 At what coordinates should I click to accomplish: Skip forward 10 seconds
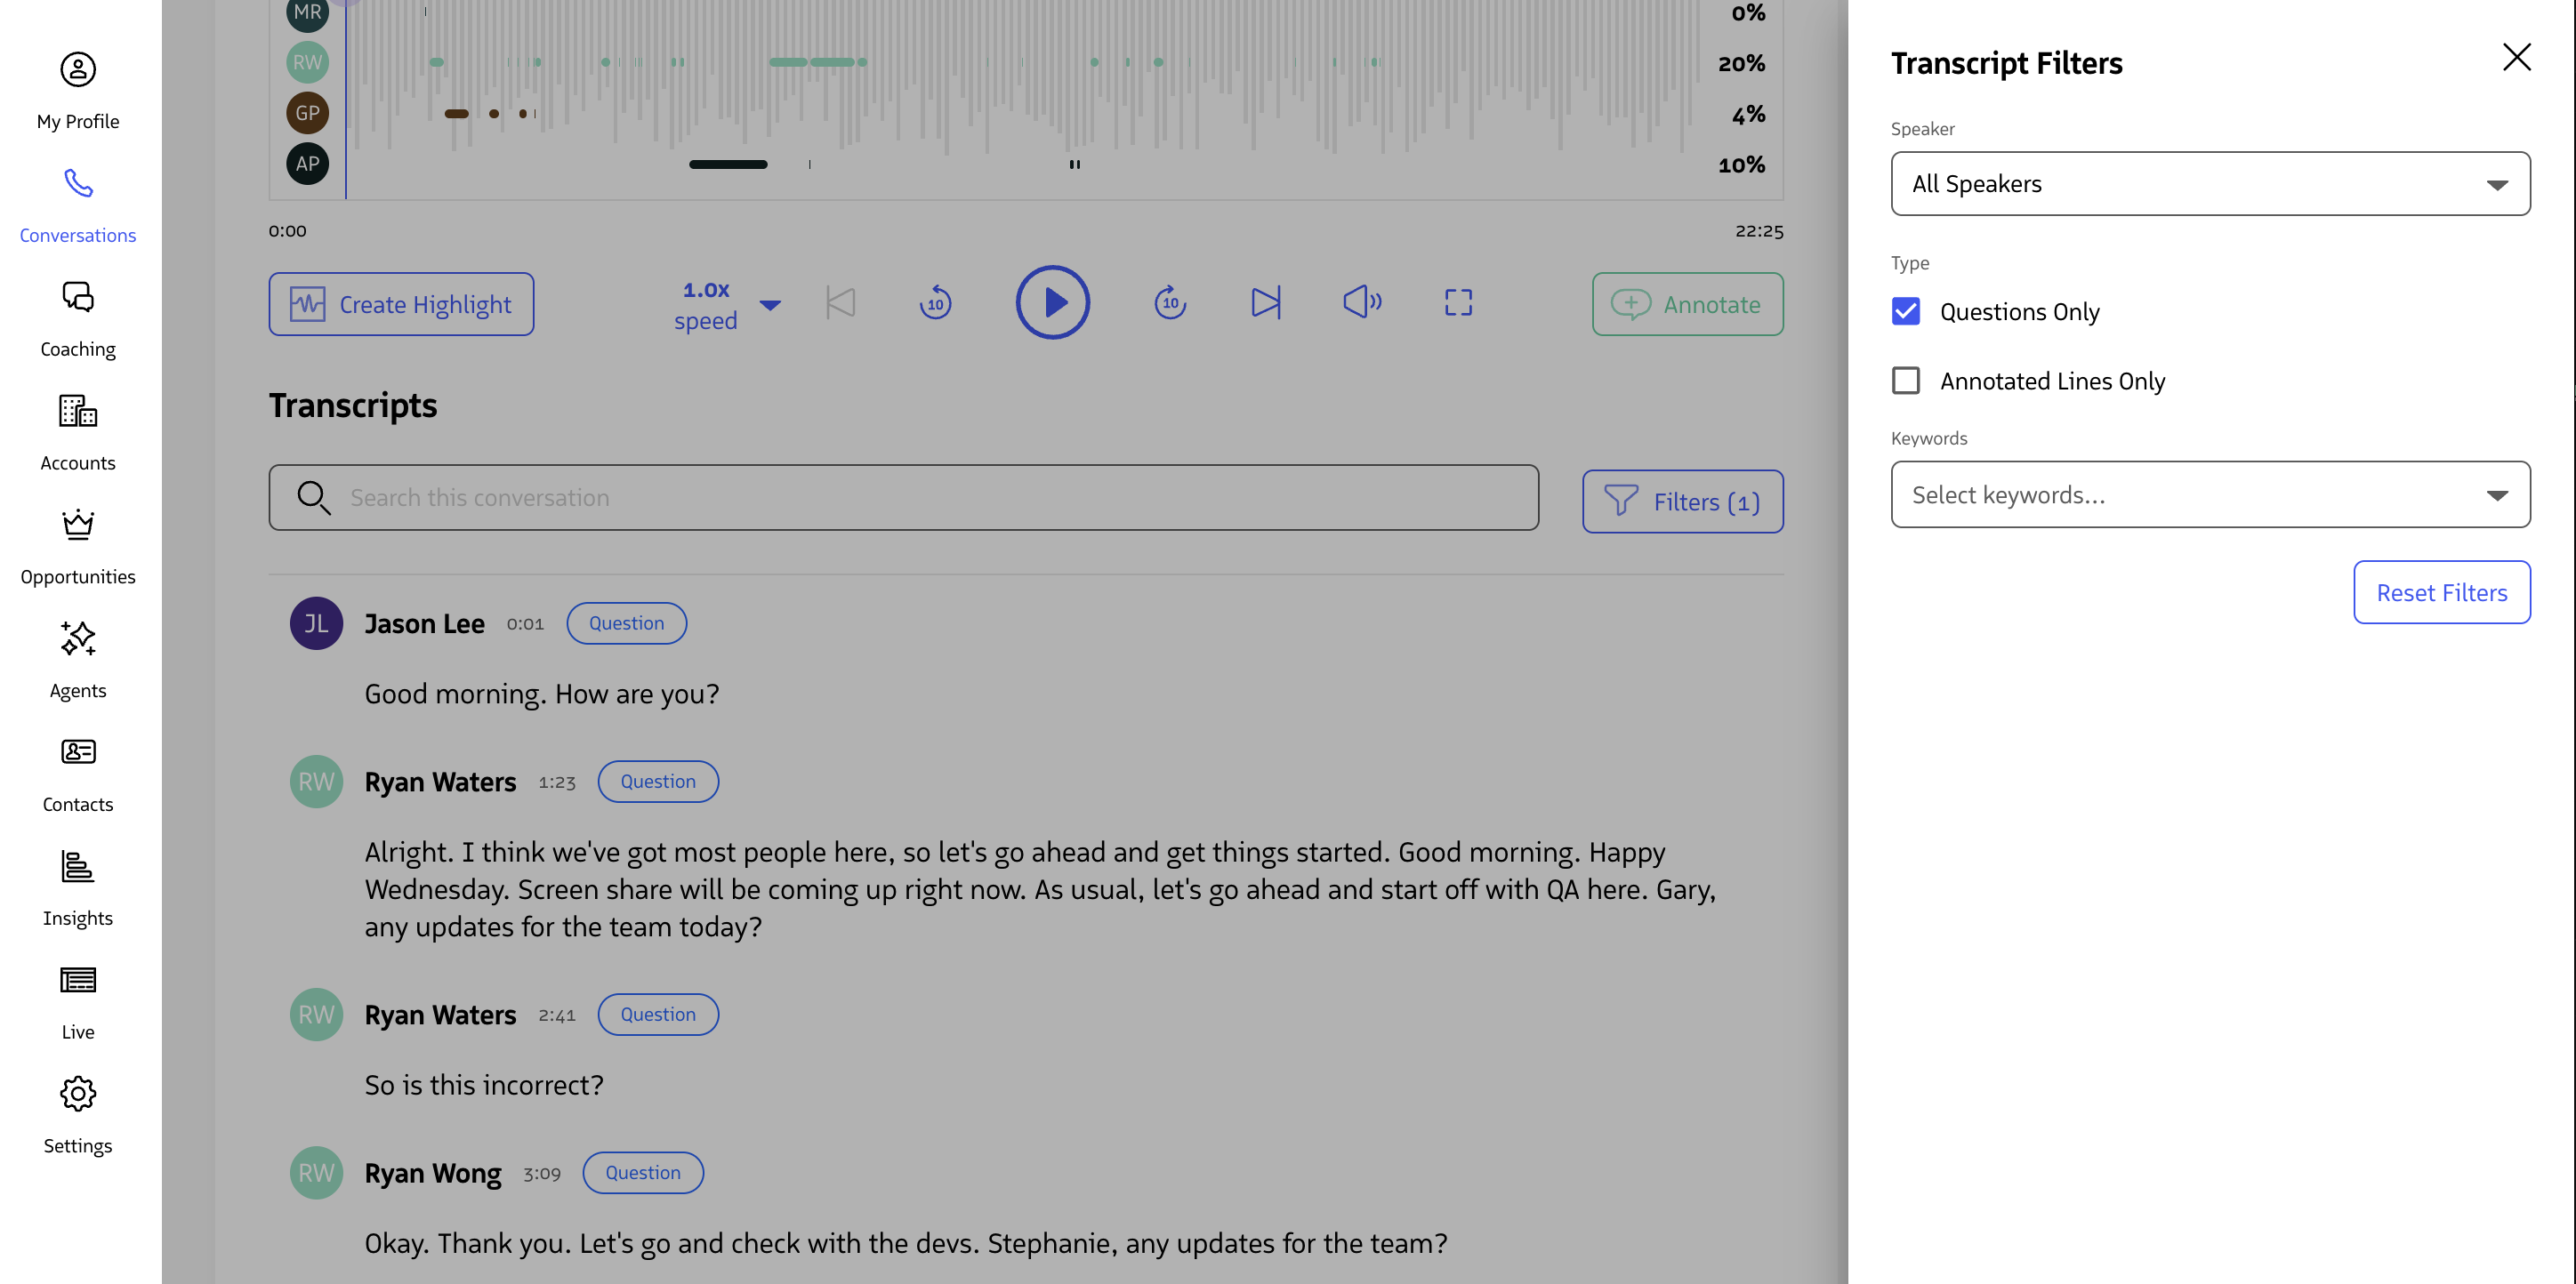coord(1170,302)
